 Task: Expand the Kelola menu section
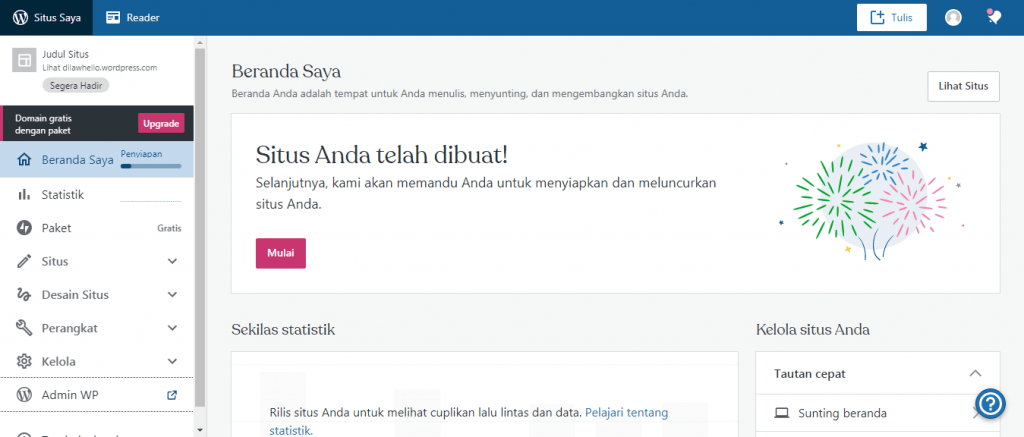tap(172, 361)
